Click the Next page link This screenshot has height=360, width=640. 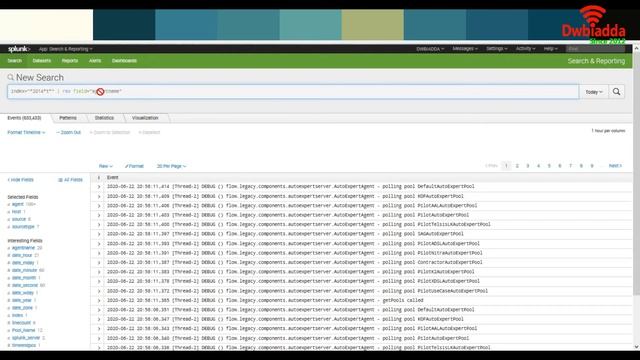[615, 166]
